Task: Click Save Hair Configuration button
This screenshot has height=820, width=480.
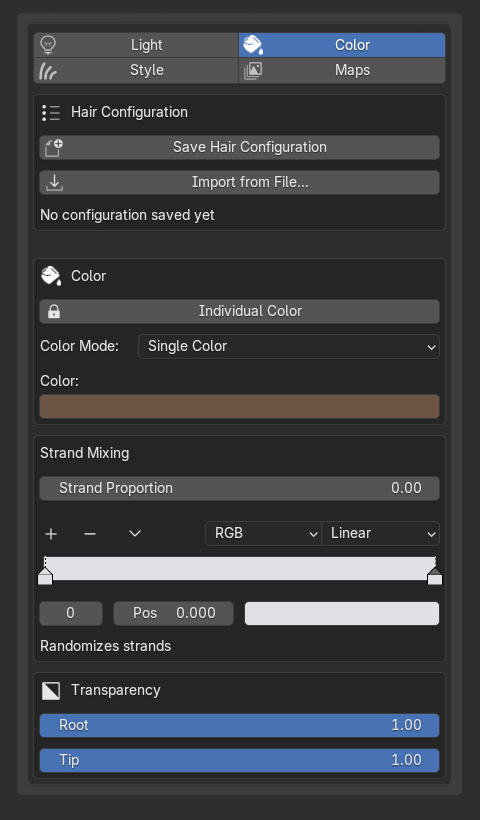Action: tap(239, 147)
